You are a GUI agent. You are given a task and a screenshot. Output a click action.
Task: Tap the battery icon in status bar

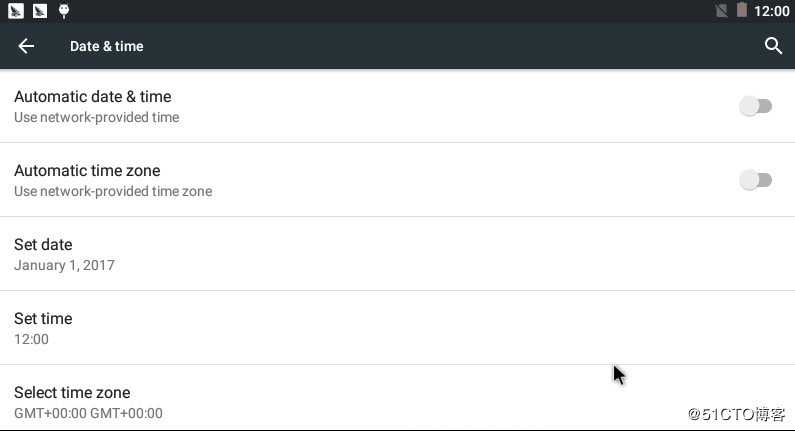(x=742, y=11)
